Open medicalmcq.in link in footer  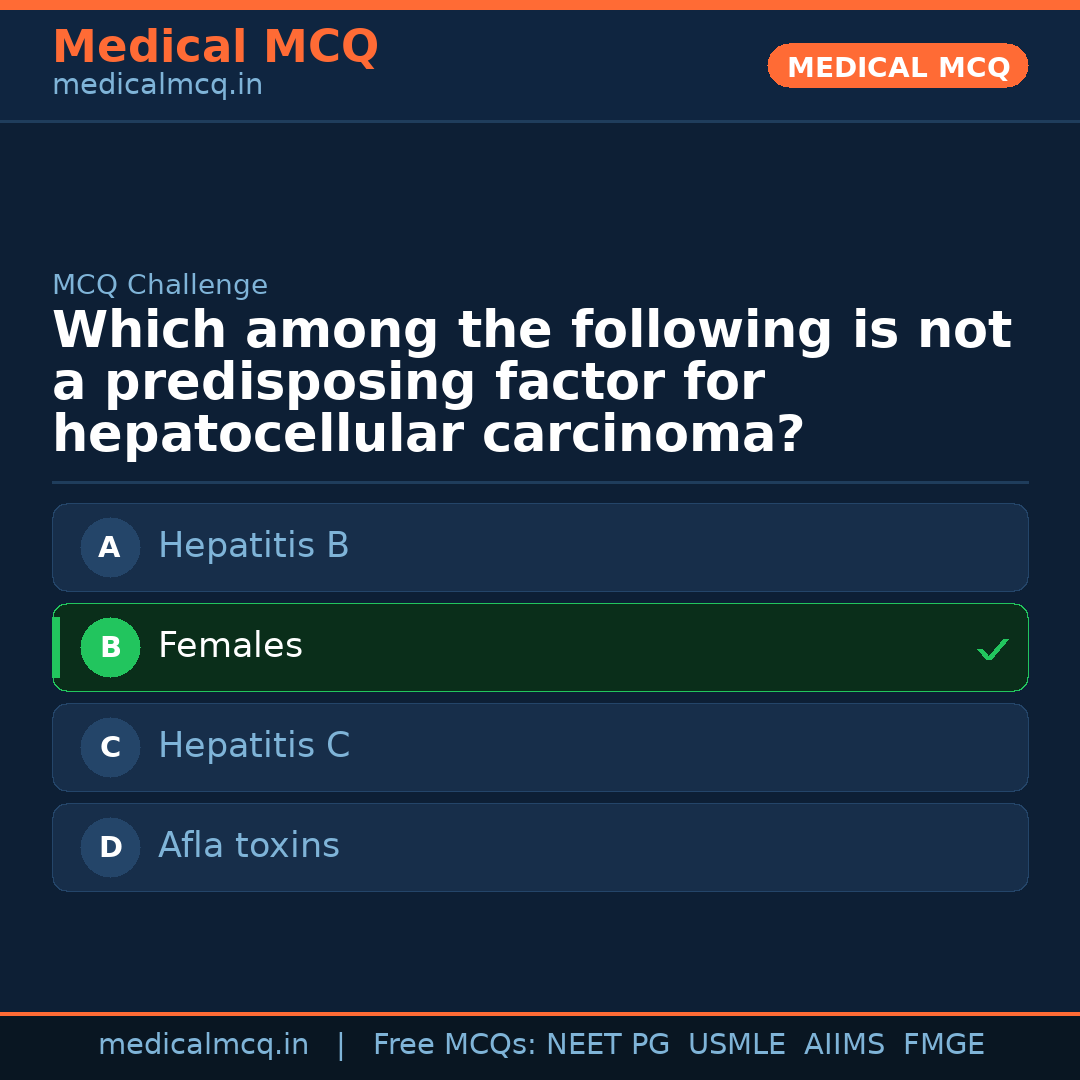[203, 1045]
